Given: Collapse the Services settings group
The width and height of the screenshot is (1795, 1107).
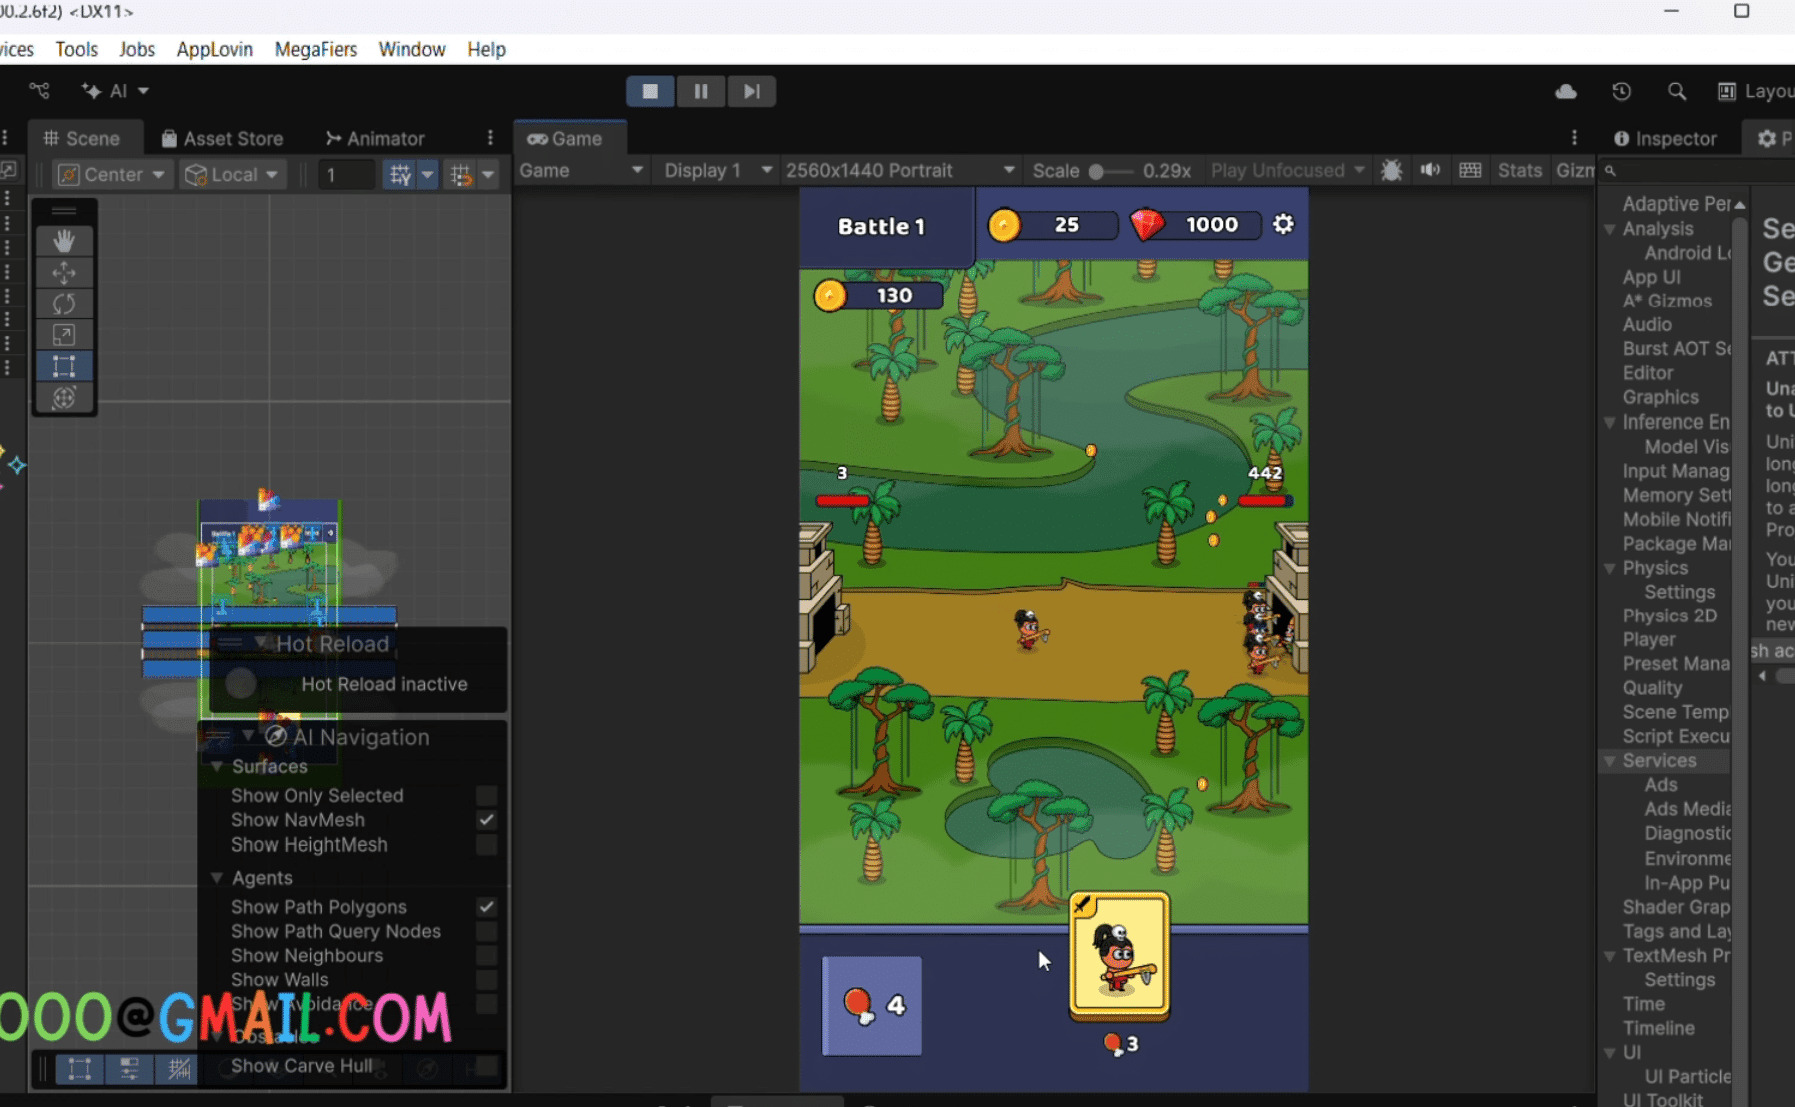Looking at the screenshot, I should point(1610,761).
